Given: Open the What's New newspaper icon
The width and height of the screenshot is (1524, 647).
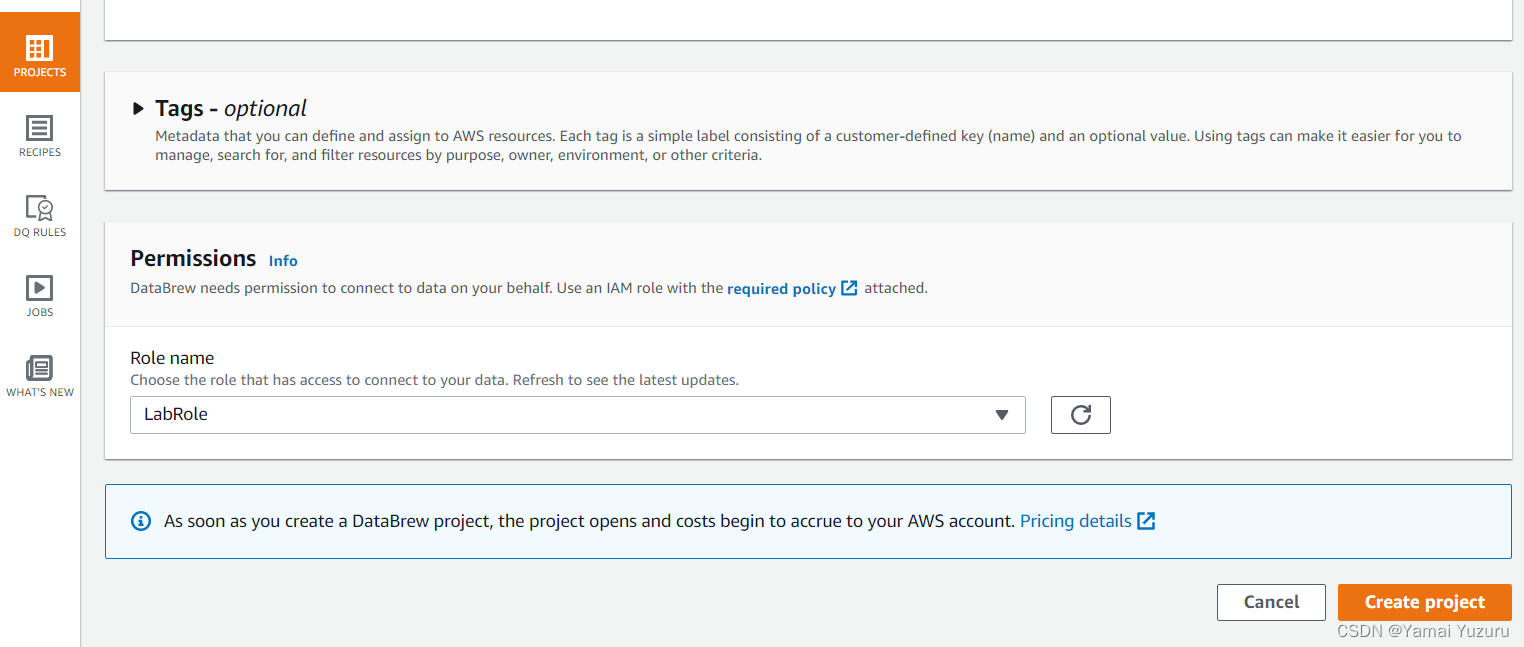Looking at the screenshot, I should point(40,368).
